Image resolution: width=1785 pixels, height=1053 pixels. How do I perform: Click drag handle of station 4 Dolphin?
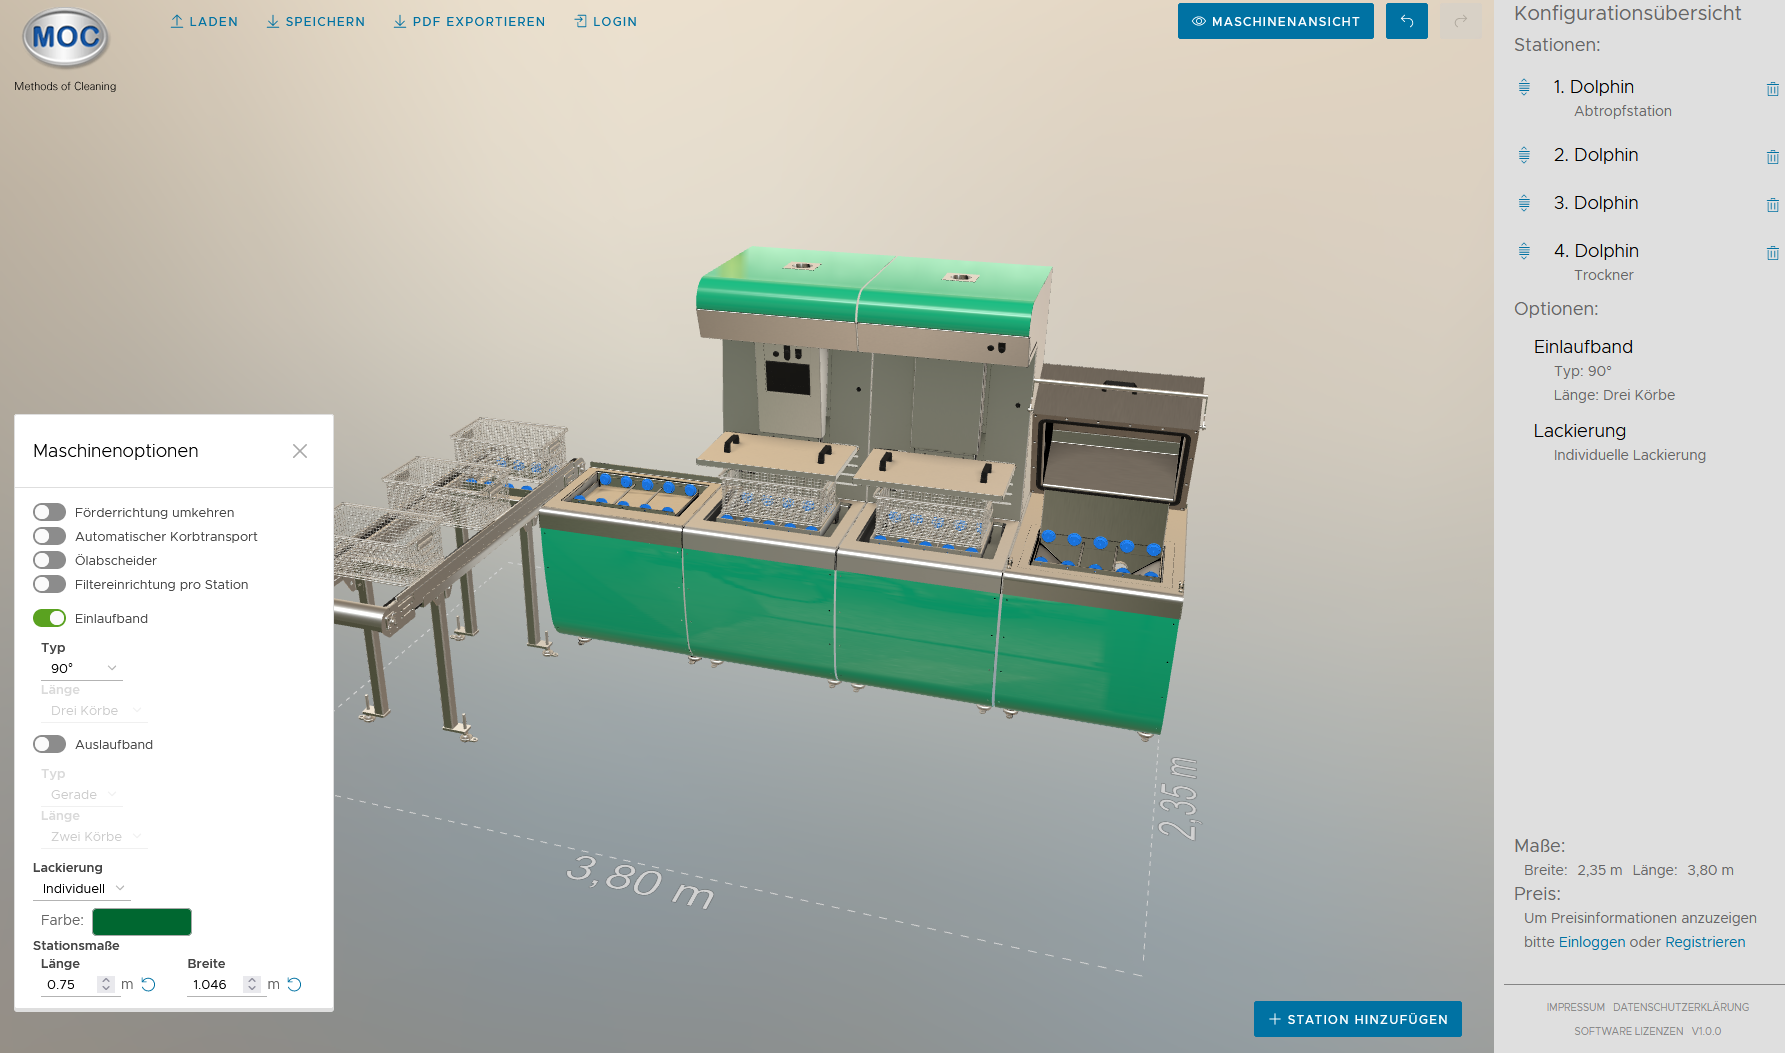1524,251
